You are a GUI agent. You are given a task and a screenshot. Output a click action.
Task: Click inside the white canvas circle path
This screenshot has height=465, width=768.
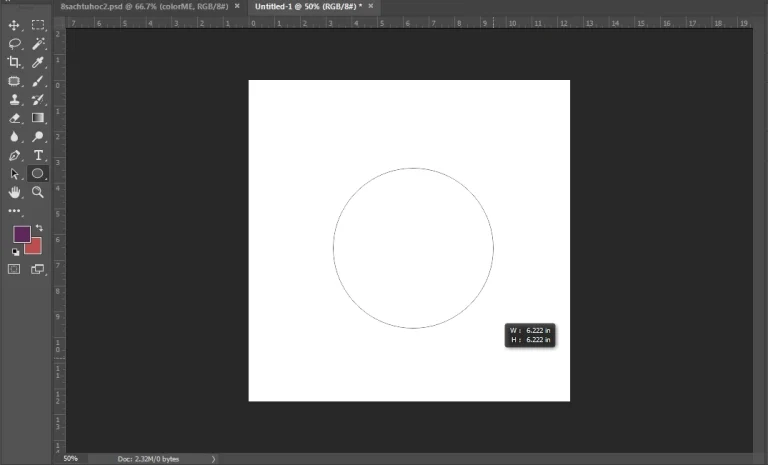click(413, 248)
